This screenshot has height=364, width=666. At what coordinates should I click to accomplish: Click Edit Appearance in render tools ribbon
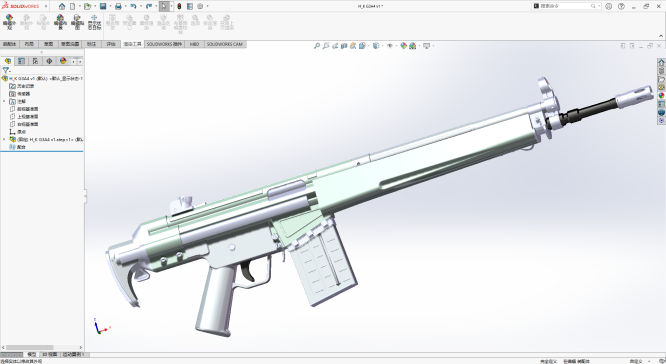click(9, 22)
